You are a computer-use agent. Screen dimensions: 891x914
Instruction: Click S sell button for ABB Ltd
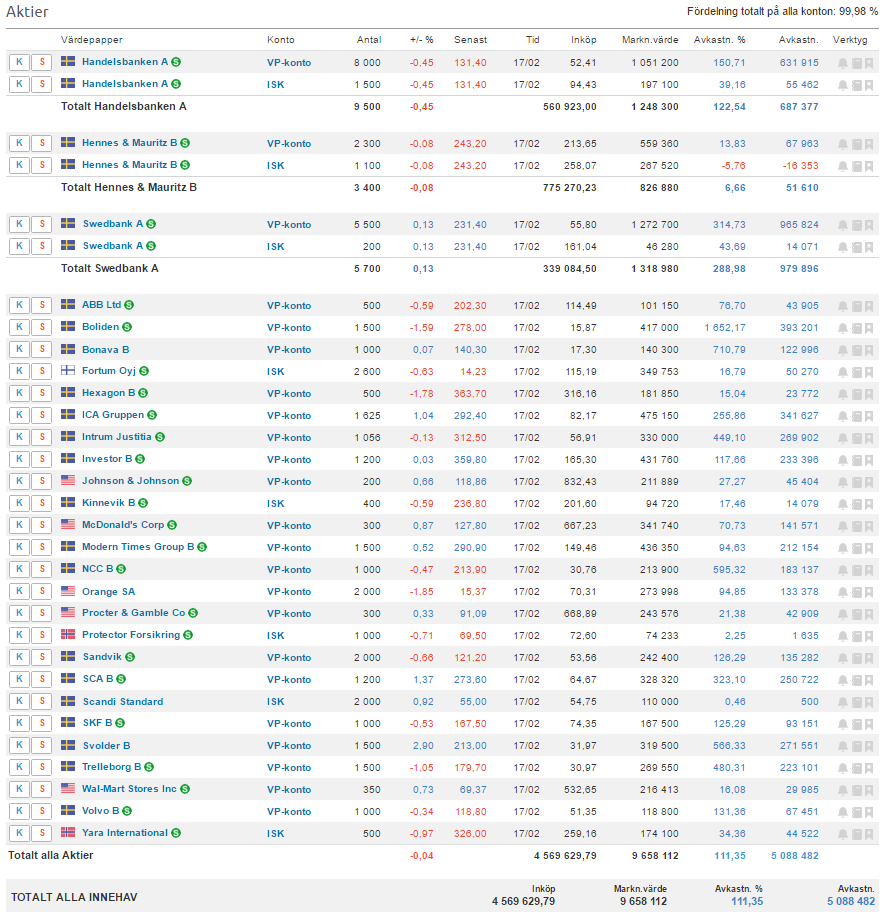[42, 305]
